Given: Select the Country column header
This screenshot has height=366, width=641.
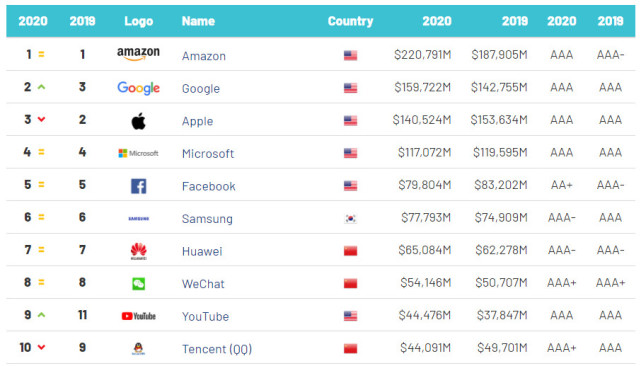Looking at the screenshot, I should [350, 21].
